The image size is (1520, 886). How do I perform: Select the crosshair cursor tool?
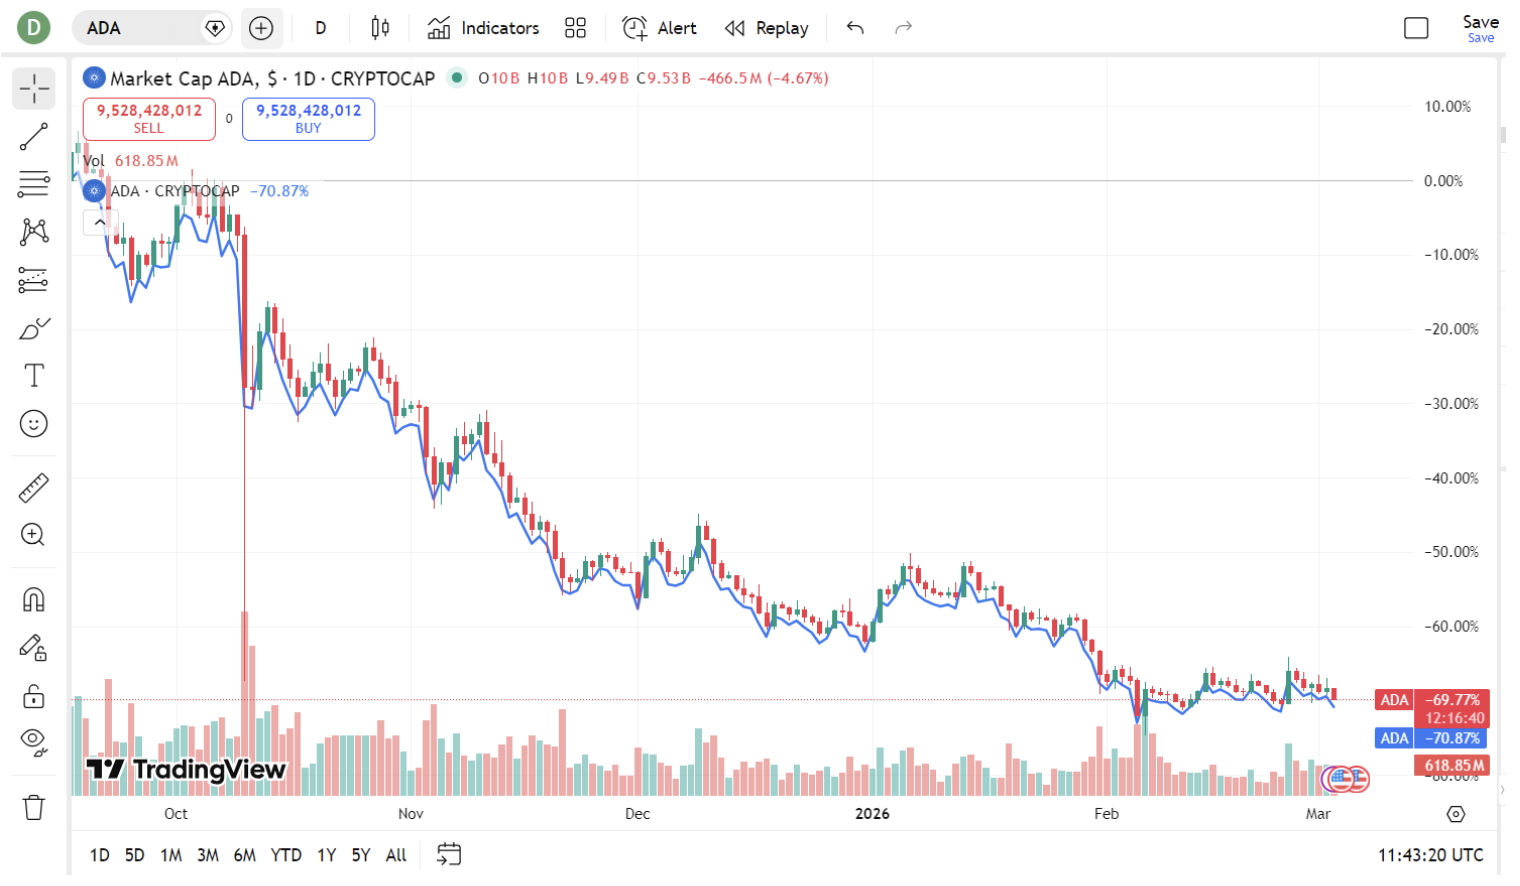pos(33,88)
